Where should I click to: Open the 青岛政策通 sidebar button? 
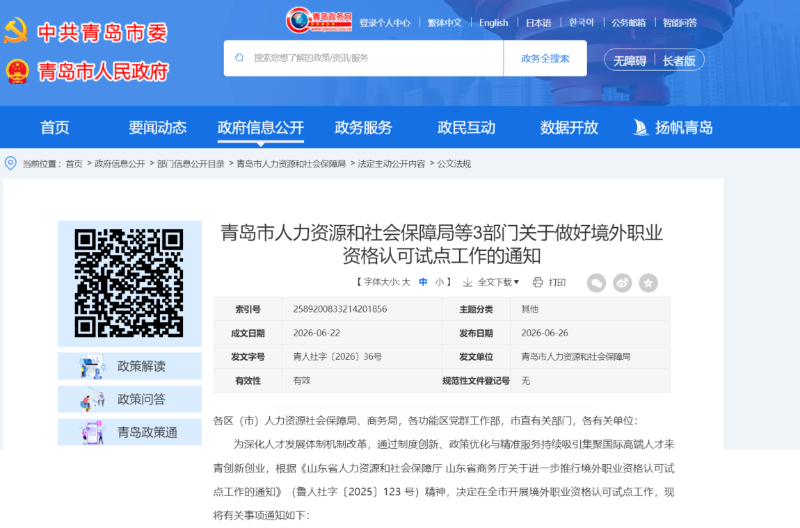130,433
